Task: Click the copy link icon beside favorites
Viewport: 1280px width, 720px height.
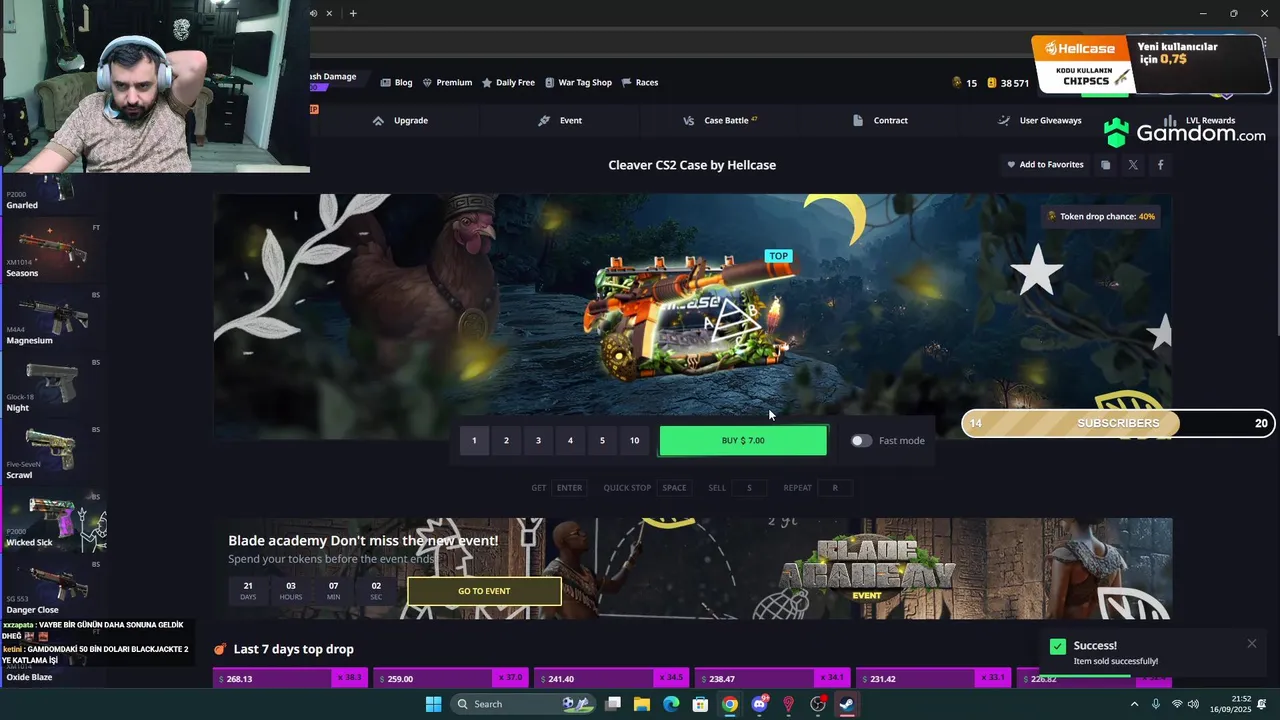Action: point(1105,165)
